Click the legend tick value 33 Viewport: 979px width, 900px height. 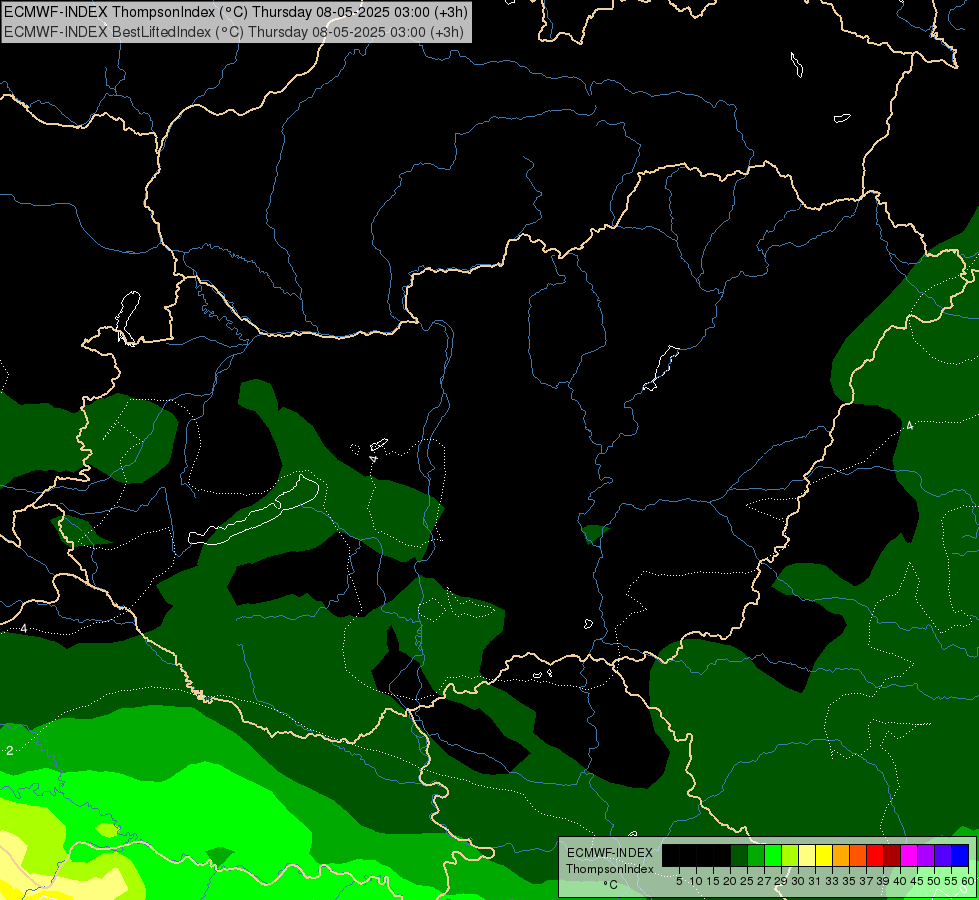coord(832,881)
